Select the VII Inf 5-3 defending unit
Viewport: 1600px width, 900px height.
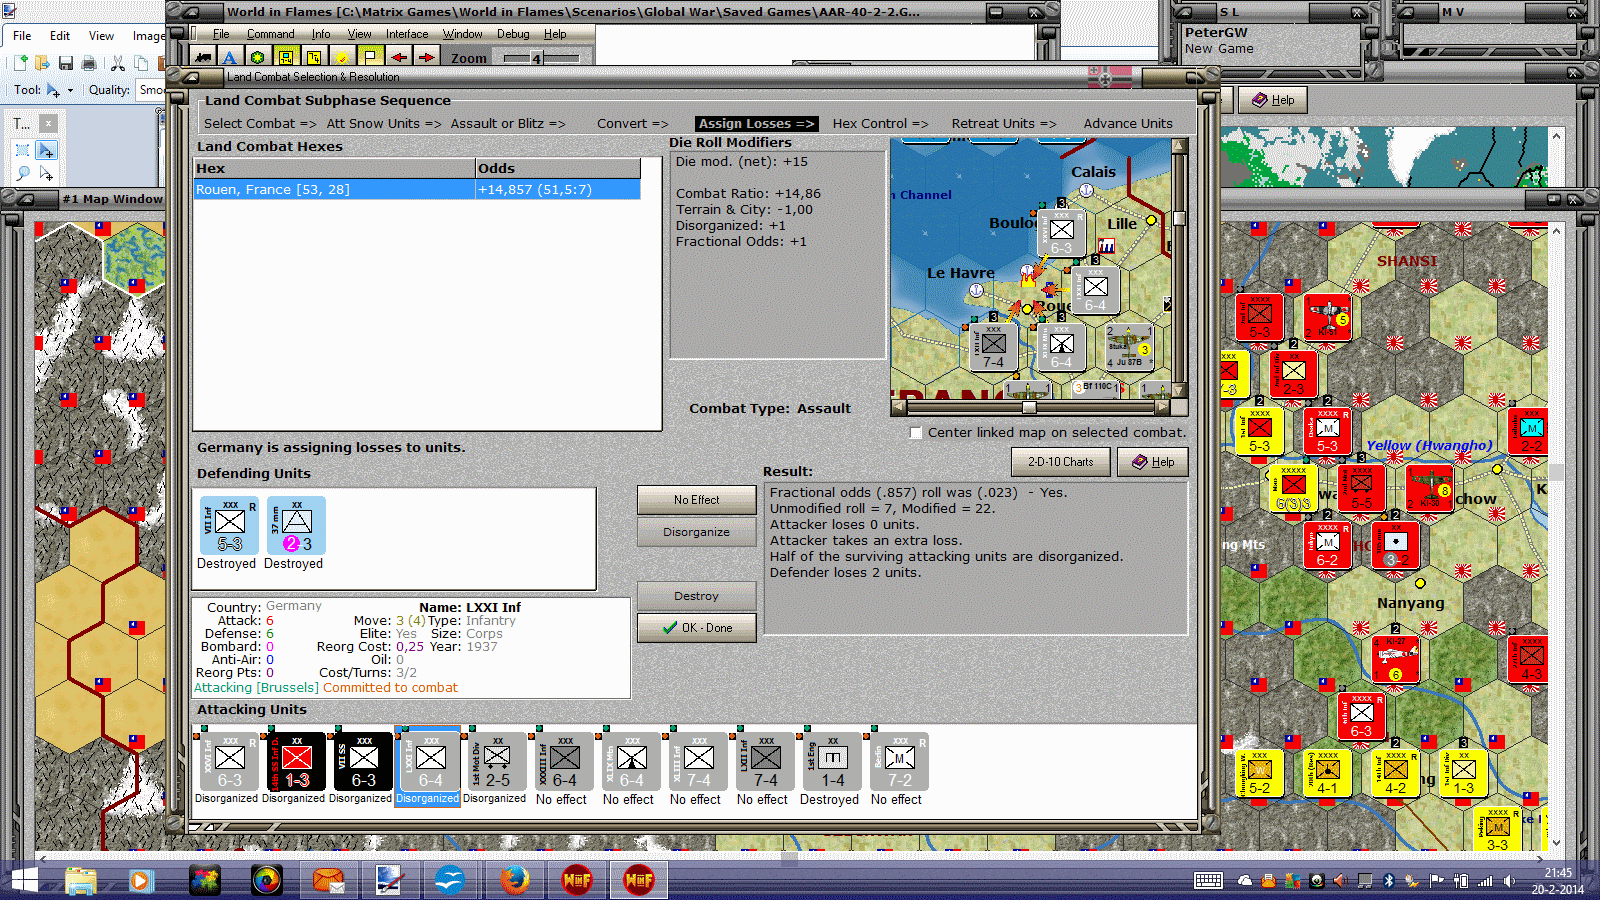[x=229, y=526]
